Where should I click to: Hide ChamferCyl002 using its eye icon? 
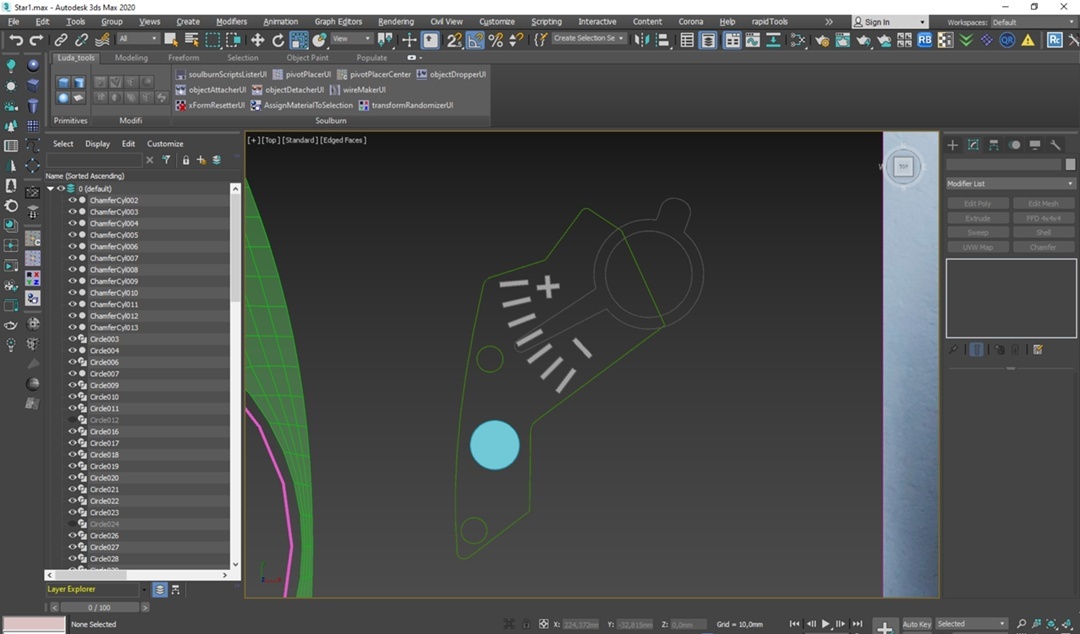[72, 201]
